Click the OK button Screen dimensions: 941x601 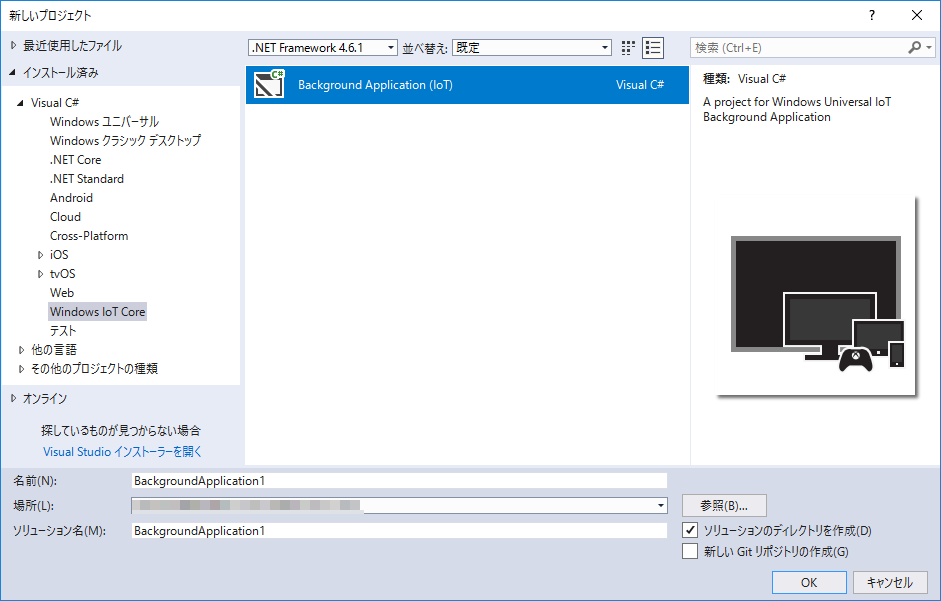809,582
